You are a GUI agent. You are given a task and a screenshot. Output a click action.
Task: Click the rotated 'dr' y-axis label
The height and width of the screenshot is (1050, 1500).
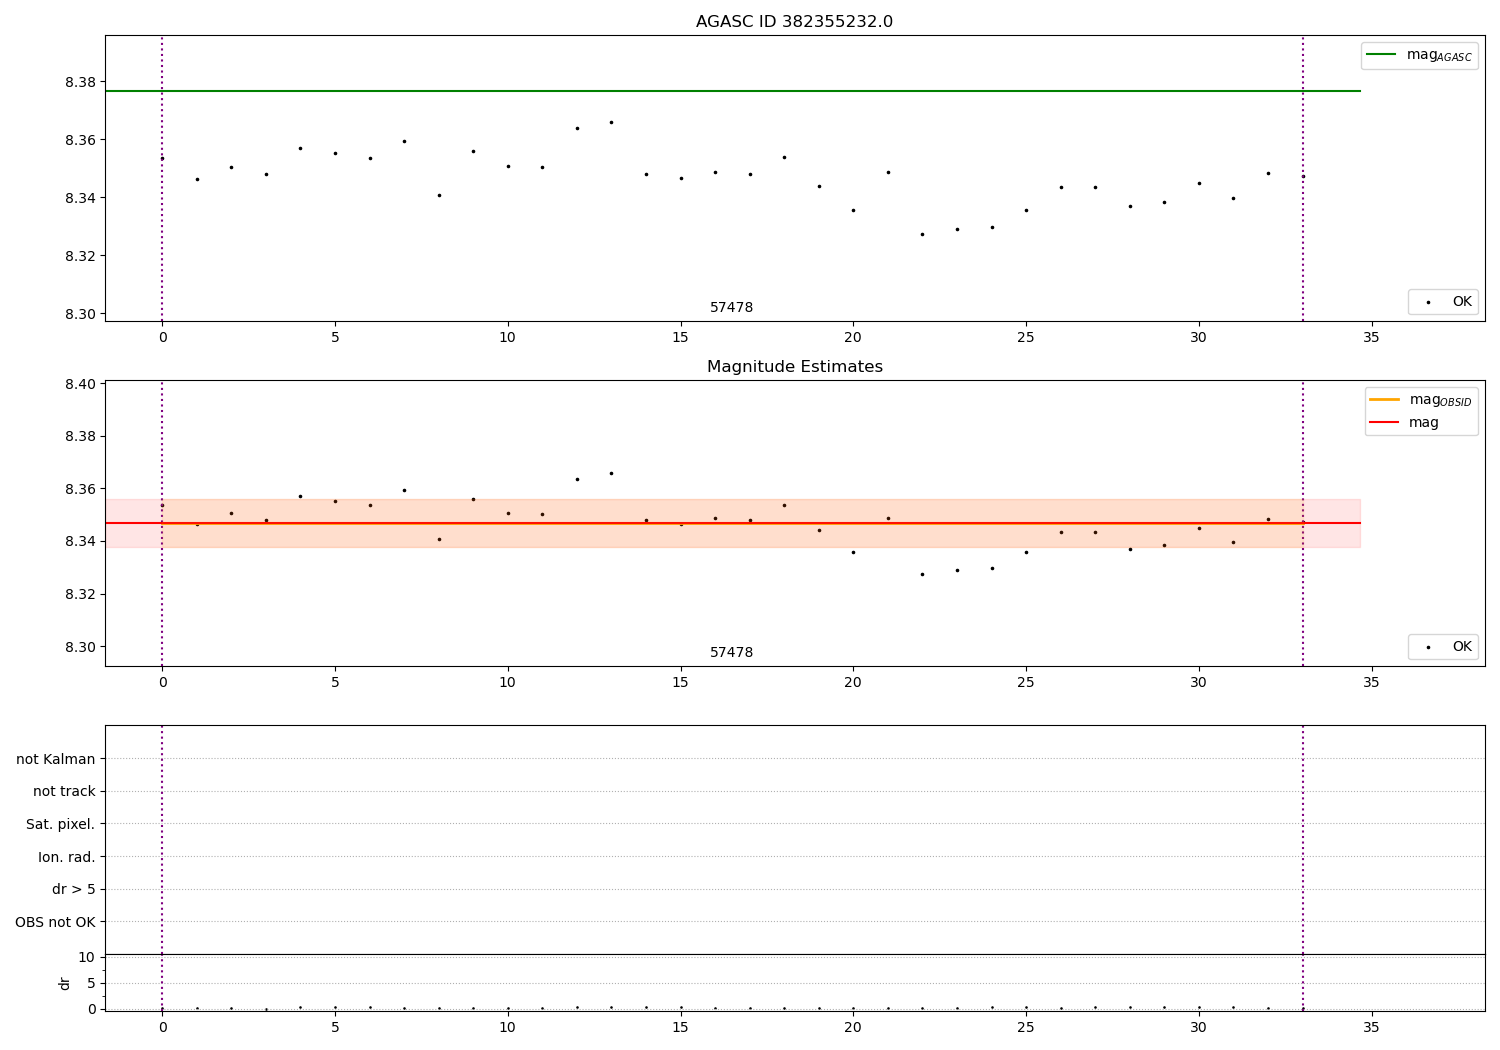point(65,983)
